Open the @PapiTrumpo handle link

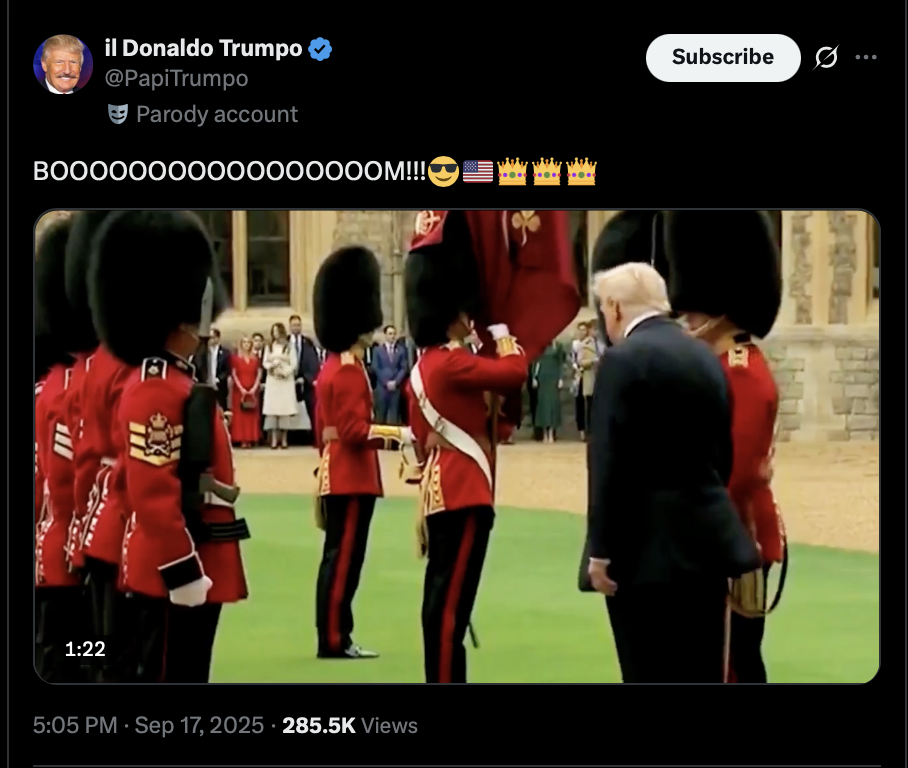click(x=177, y=78)
